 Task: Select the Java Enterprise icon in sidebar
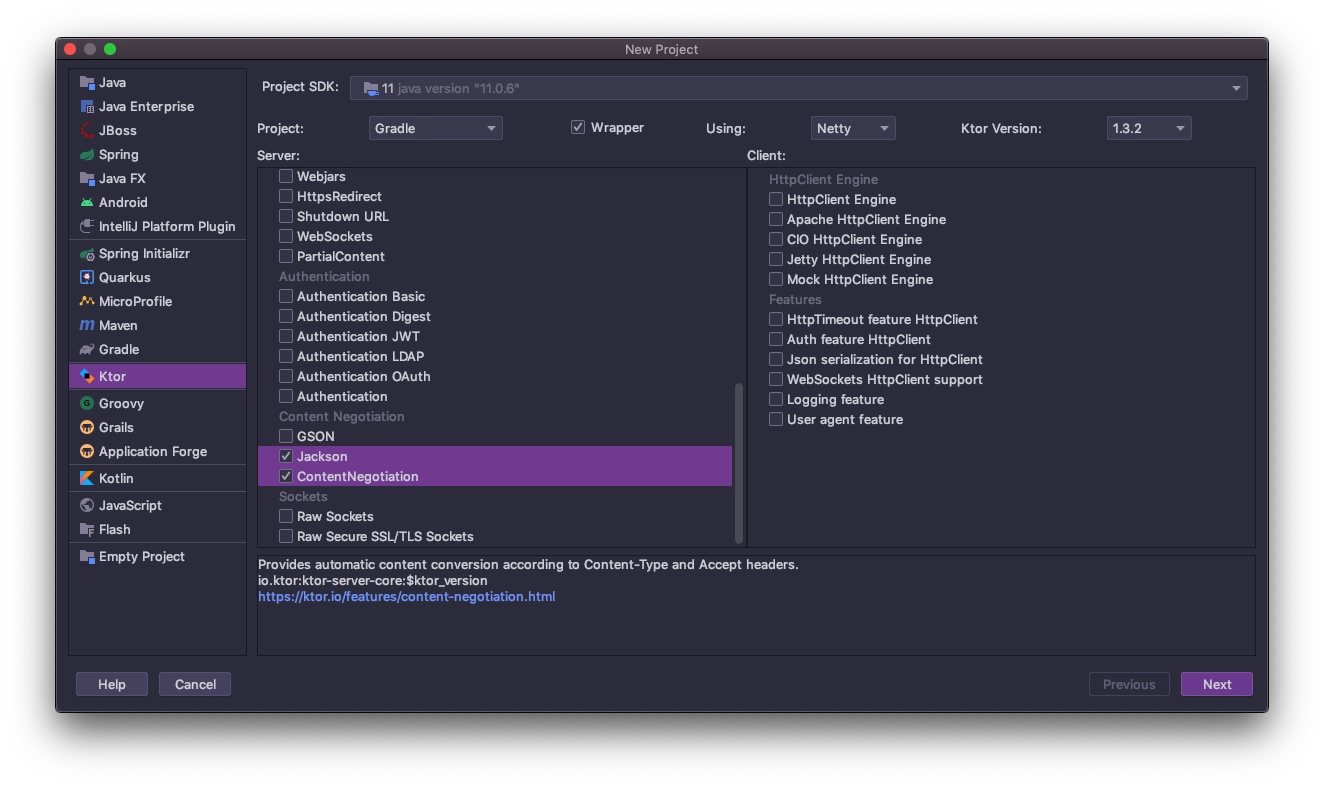coord(87,107)
